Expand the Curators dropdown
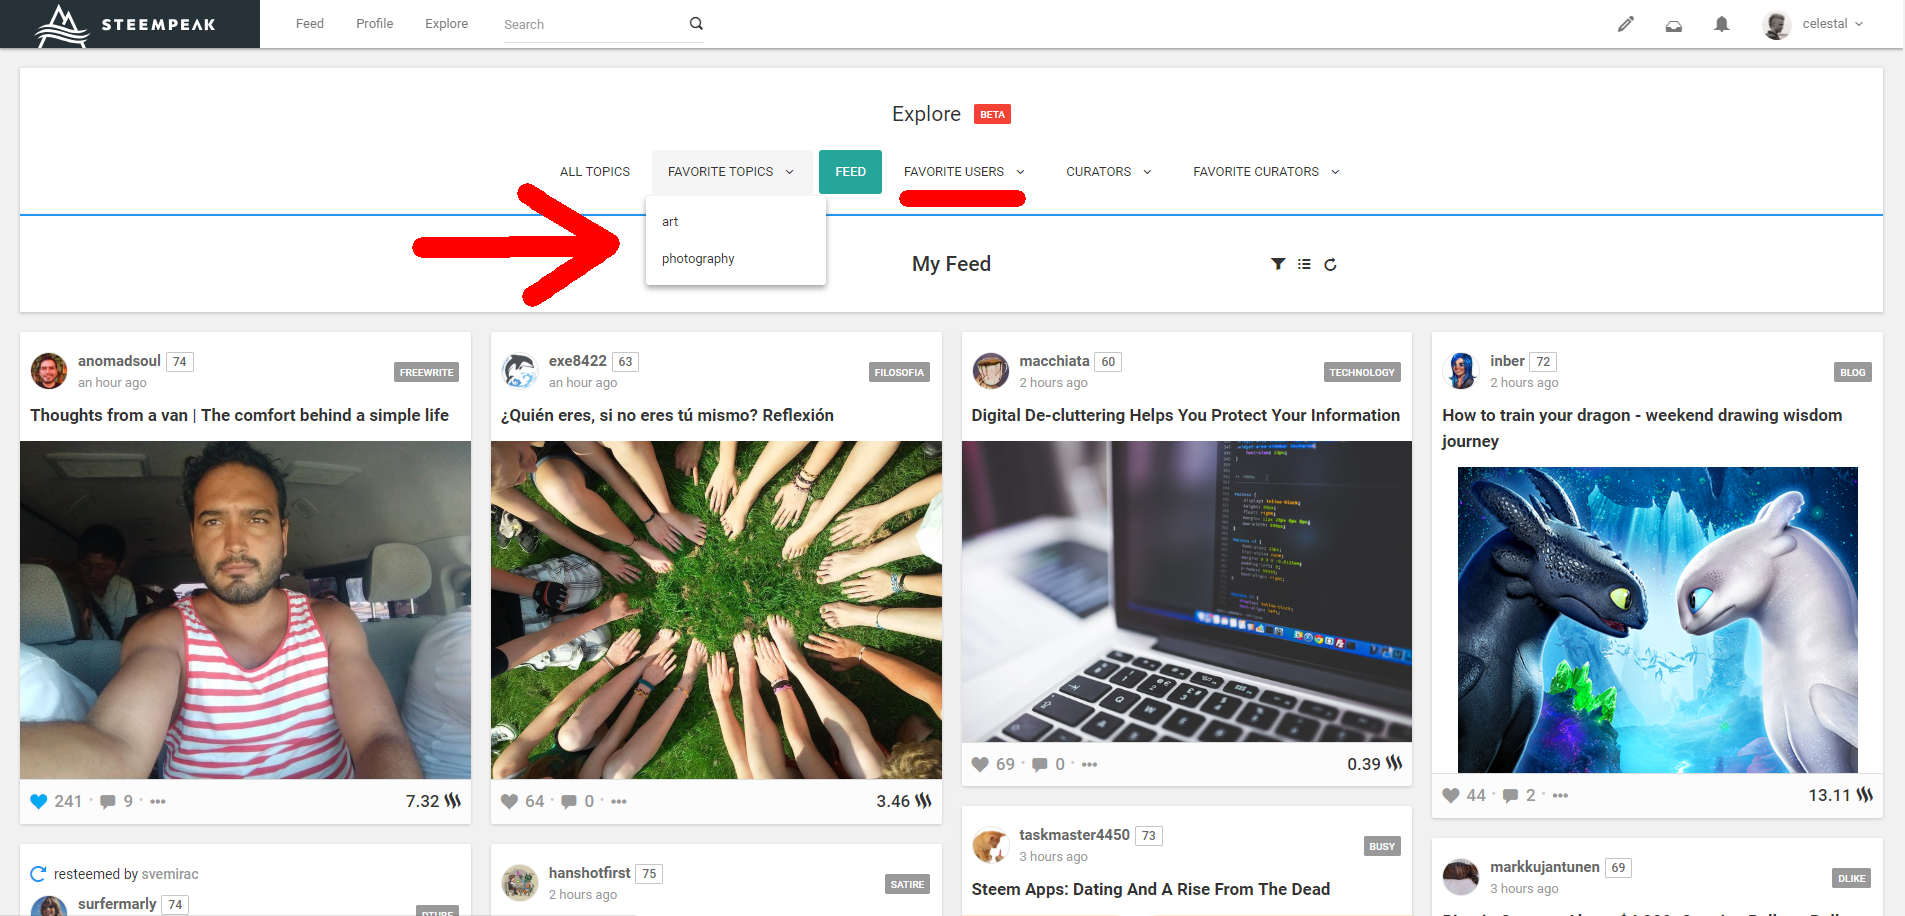The height and width of the screenshot is (916, 1905). [x=1108, y=172]
